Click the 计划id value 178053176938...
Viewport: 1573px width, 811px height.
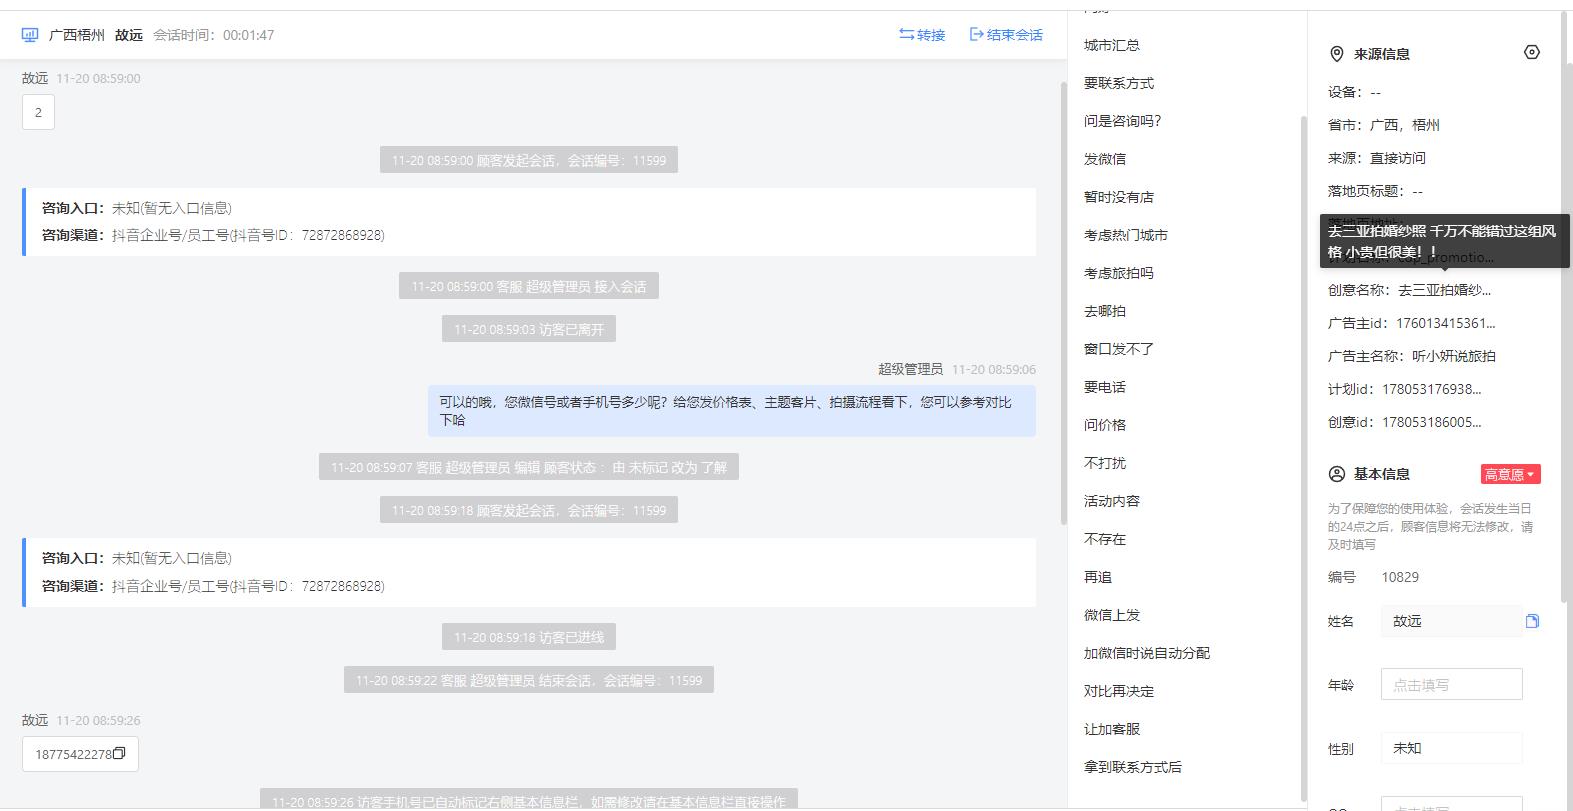point(1432,389)
